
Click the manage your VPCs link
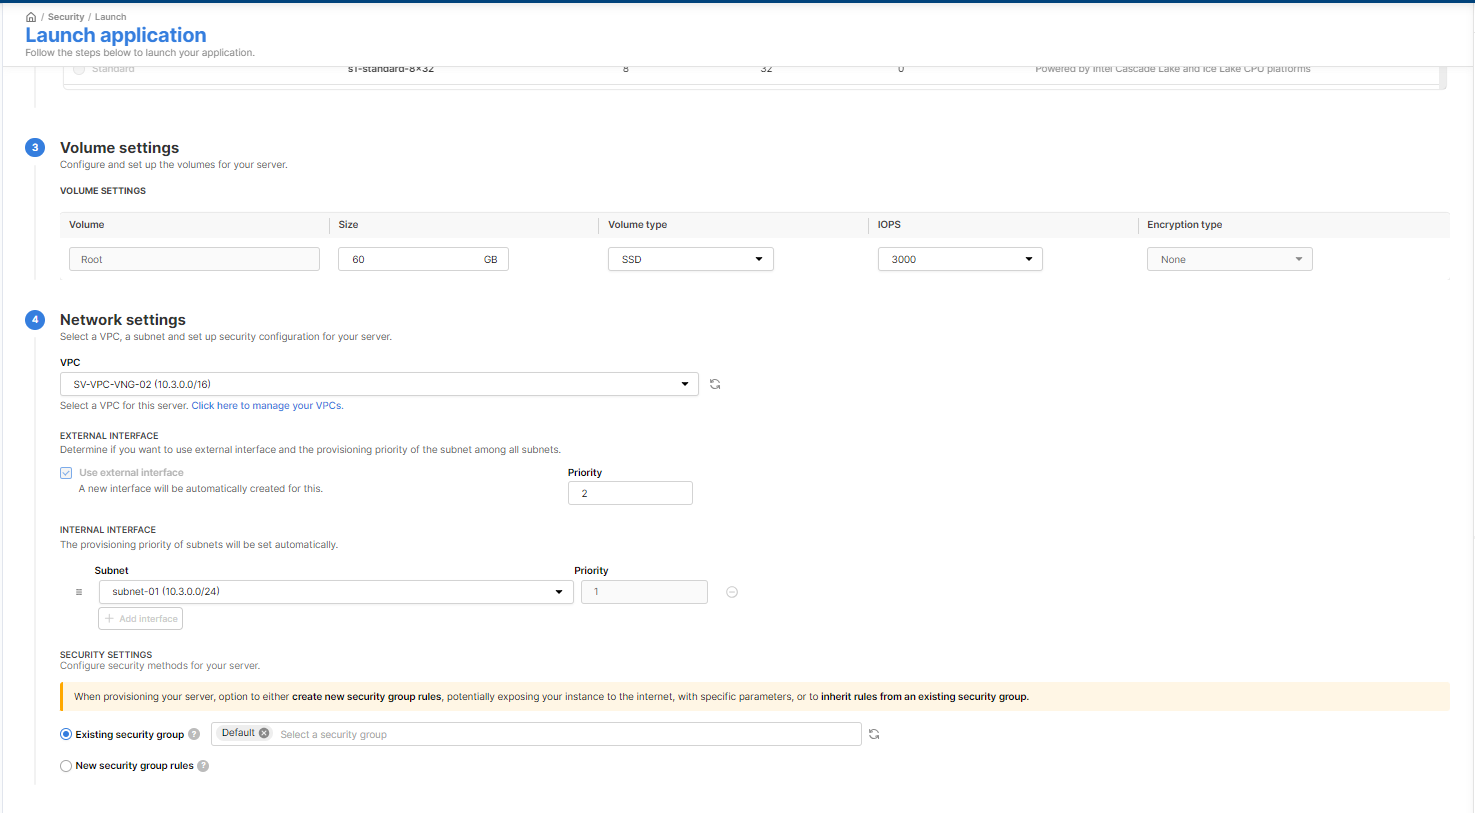267,406
